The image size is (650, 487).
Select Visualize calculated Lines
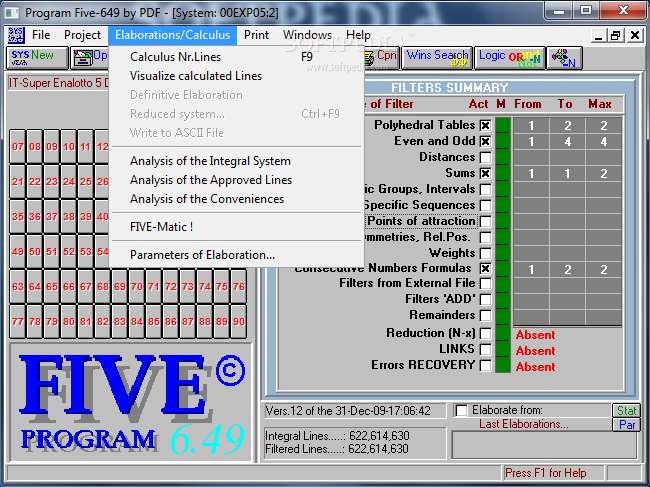[236, 76]
